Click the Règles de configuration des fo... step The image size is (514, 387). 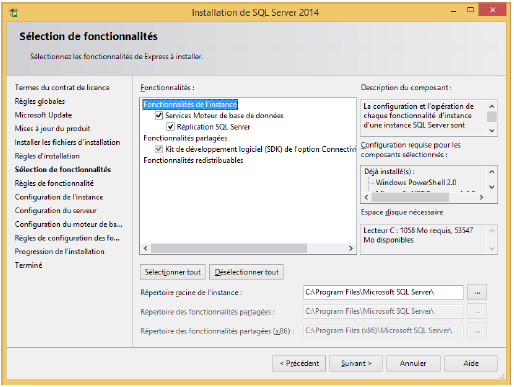[x=67, y=238]
